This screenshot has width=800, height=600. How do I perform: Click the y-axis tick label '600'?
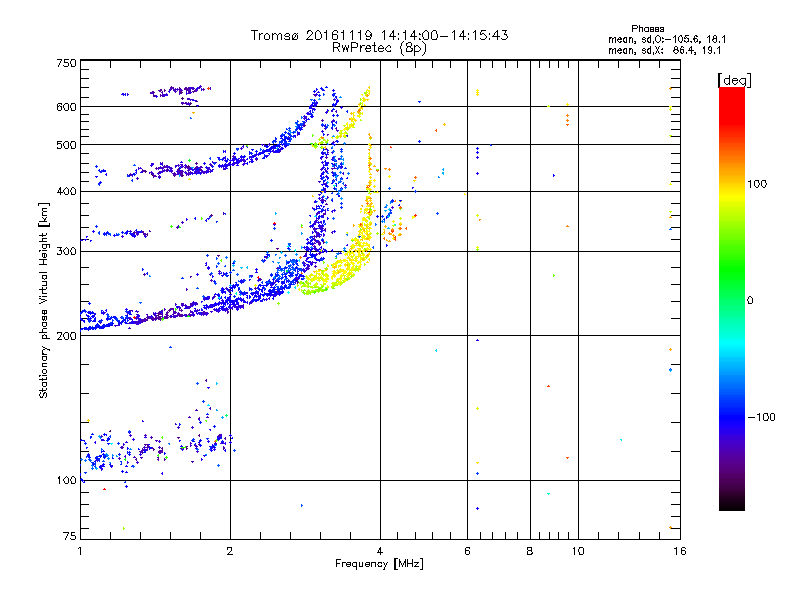click(x=66, y=107)
